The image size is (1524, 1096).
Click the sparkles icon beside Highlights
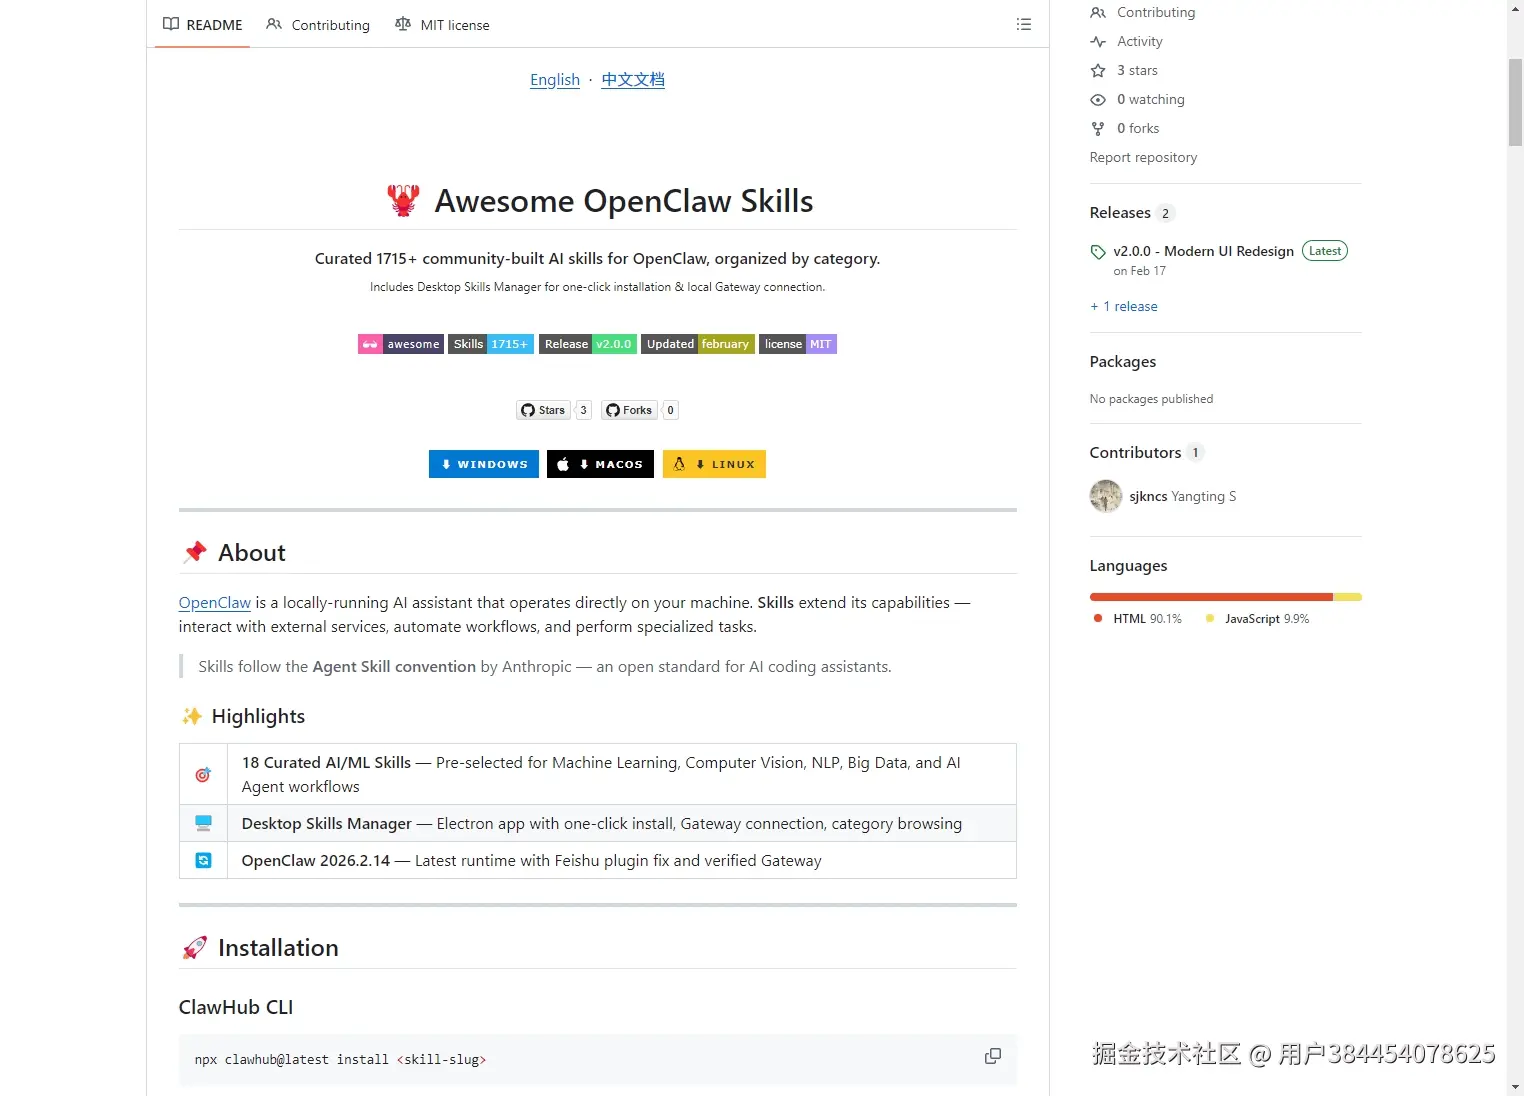click(192, 716)
